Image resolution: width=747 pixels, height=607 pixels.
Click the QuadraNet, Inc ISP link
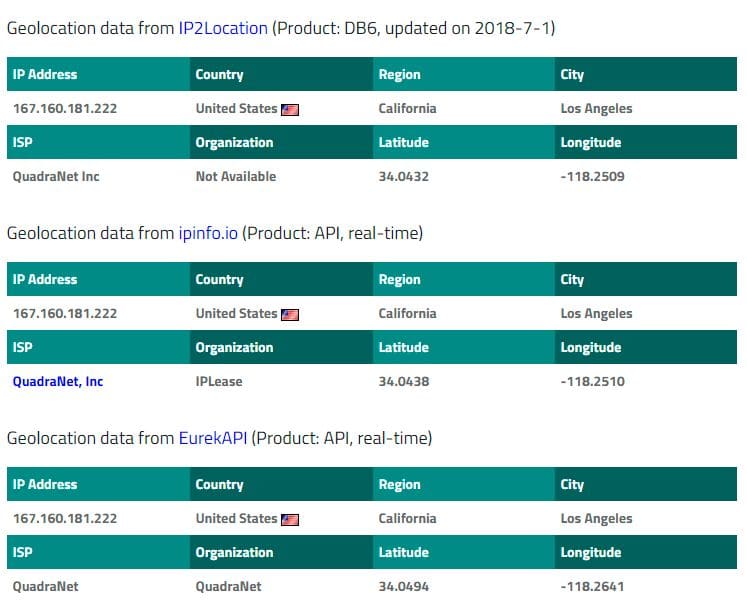pyautogui.click(x=58, y=381)
